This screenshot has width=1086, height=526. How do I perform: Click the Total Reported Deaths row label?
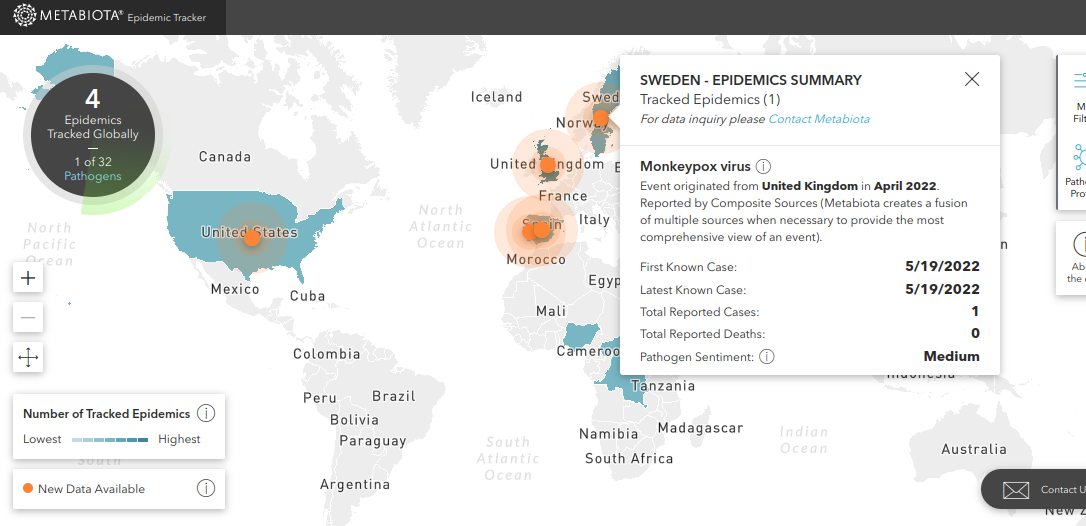tap(702, 334)
